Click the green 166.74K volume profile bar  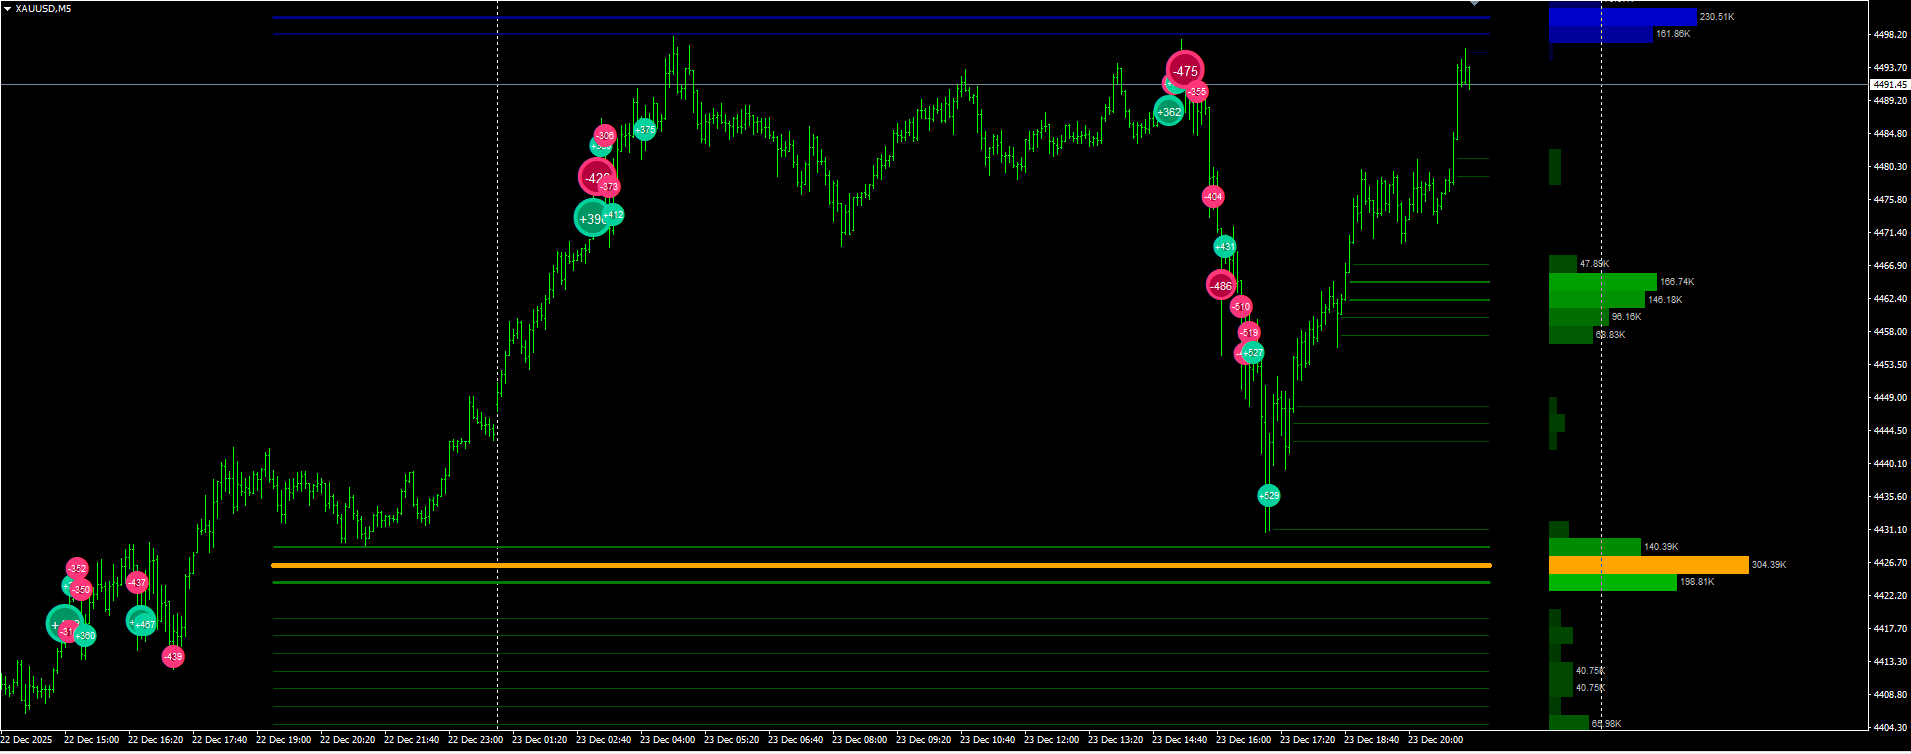(x=1603, y=282)
